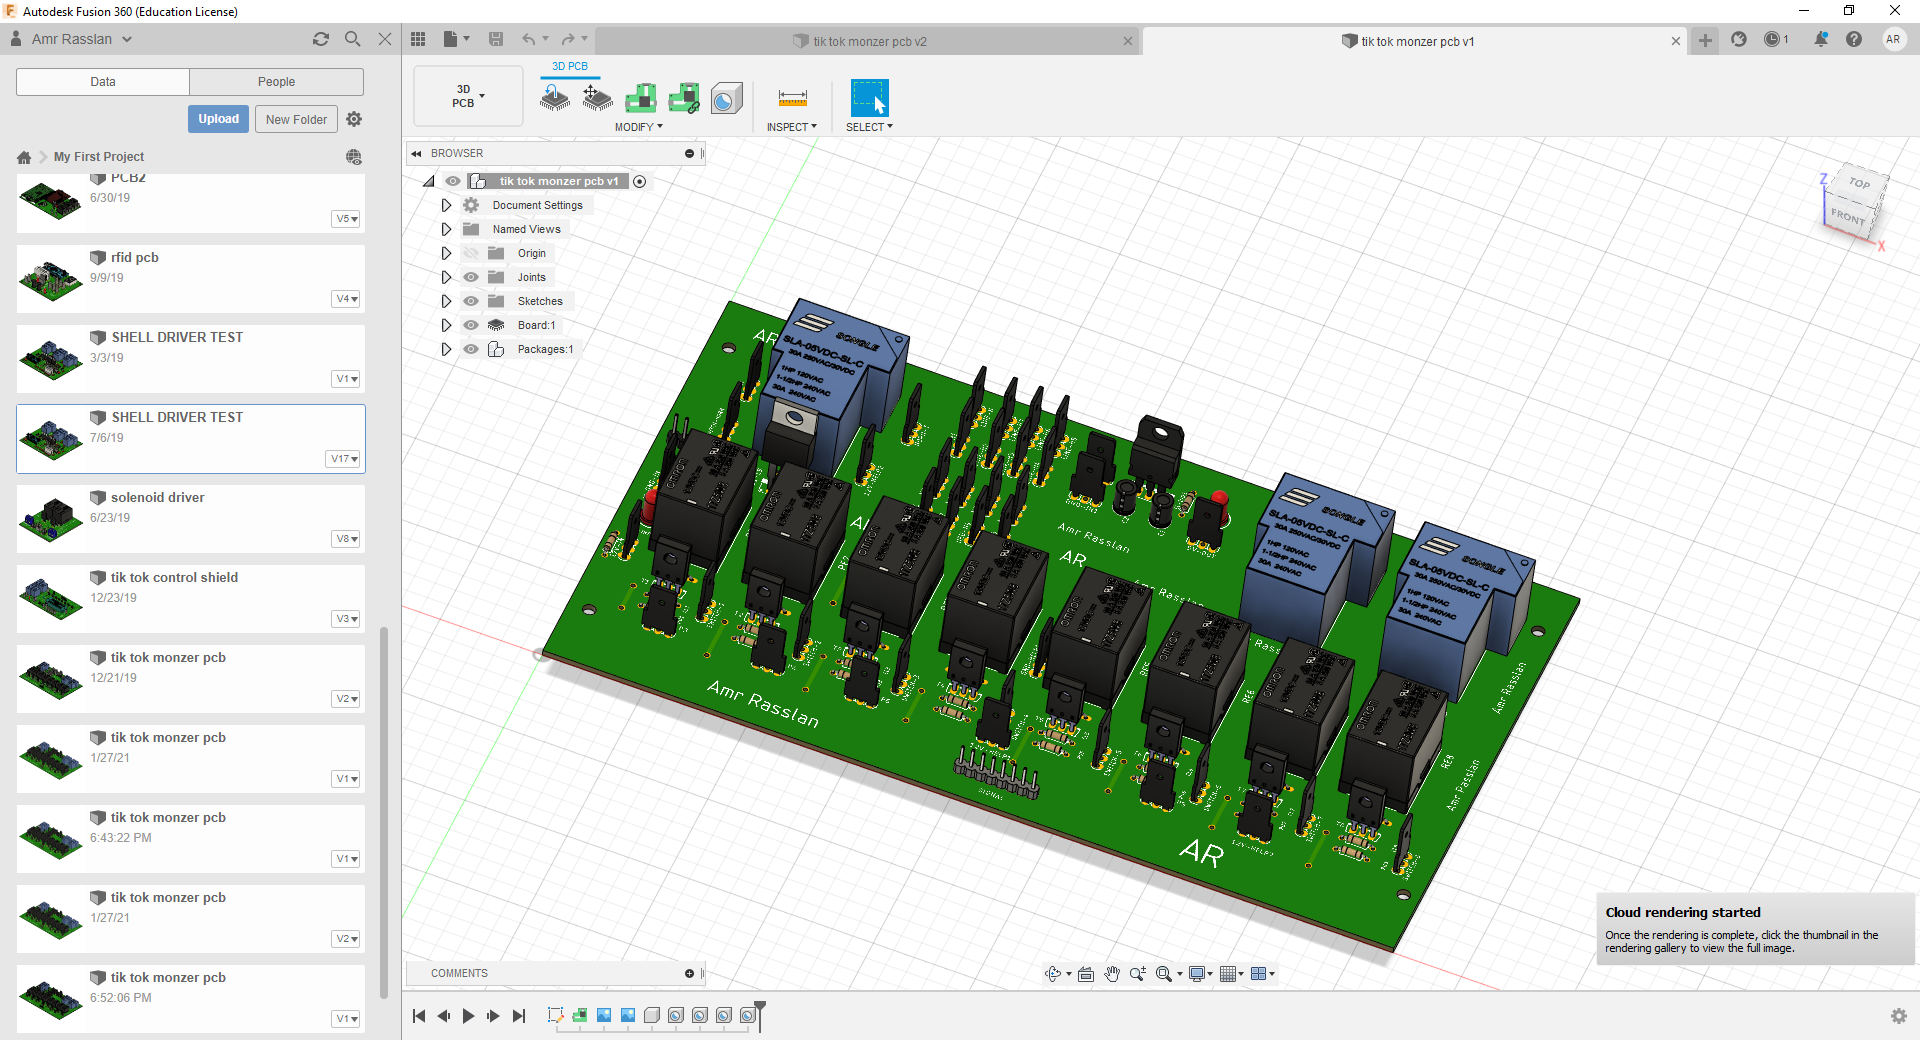
Task: Refresh the data panel
Action: tap(320, 39)
